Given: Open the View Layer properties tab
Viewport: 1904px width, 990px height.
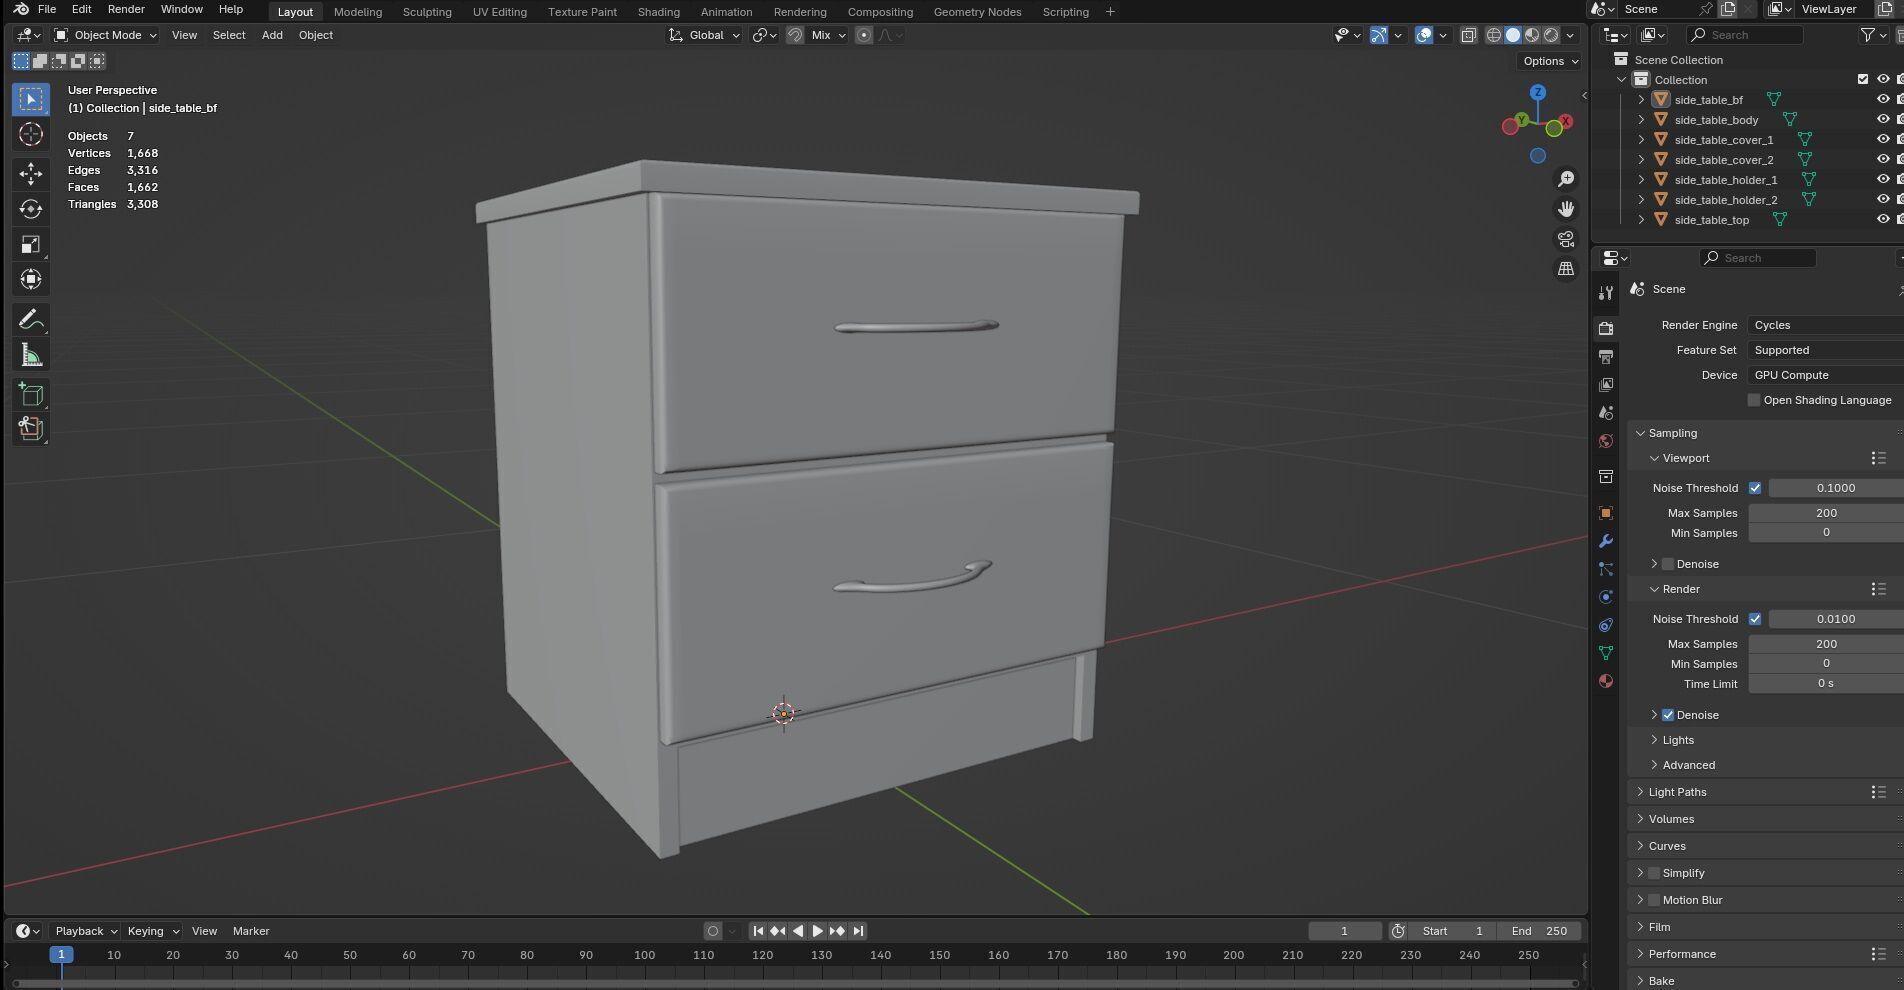Looking at the screenshot, I should (x=1606, y=384).
